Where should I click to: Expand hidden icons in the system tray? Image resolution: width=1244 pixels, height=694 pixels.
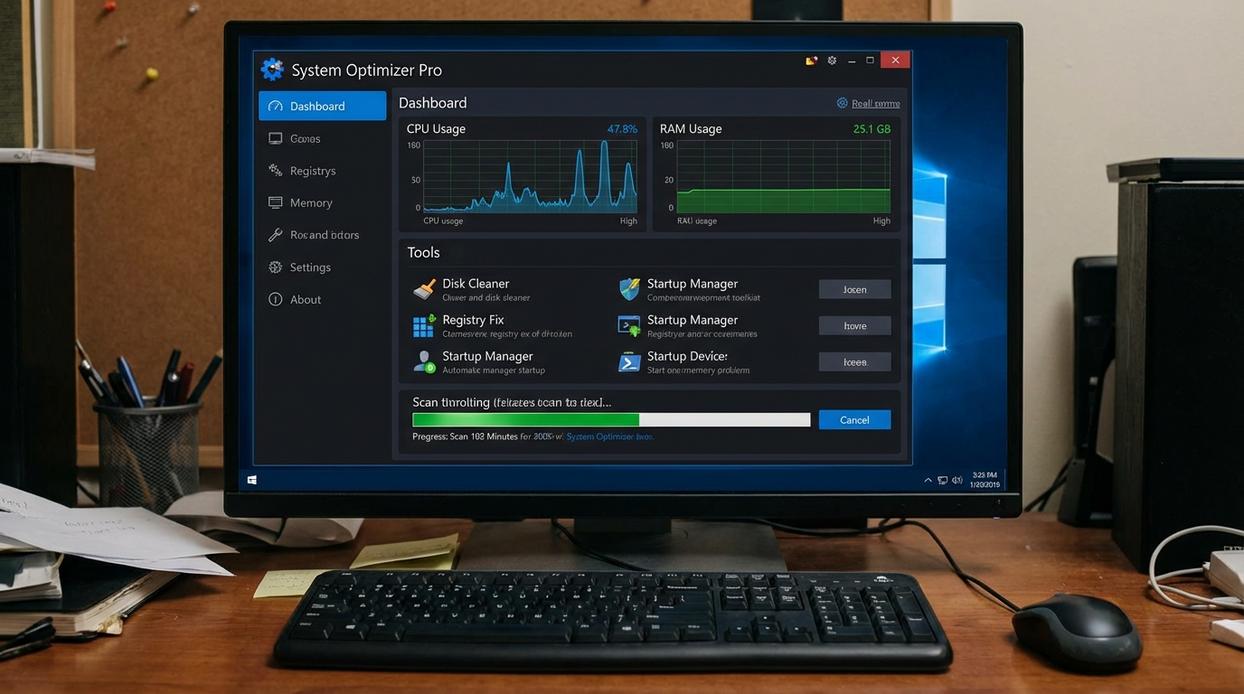pos(928,479)
